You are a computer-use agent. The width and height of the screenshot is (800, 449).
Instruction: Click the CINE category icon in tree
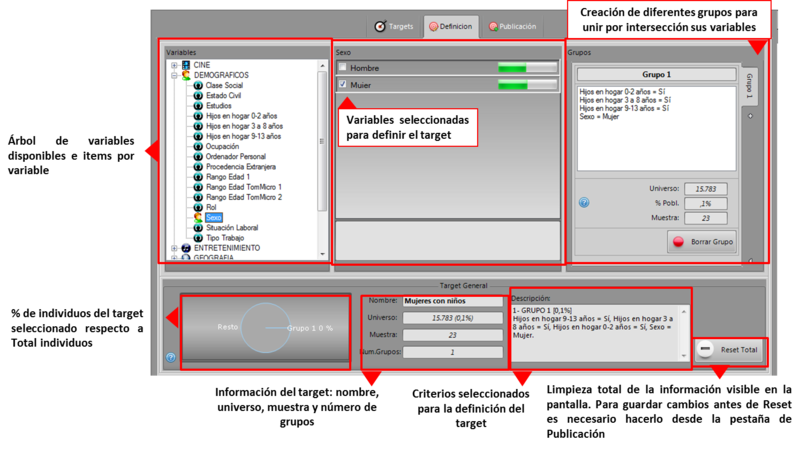(186, 65)
